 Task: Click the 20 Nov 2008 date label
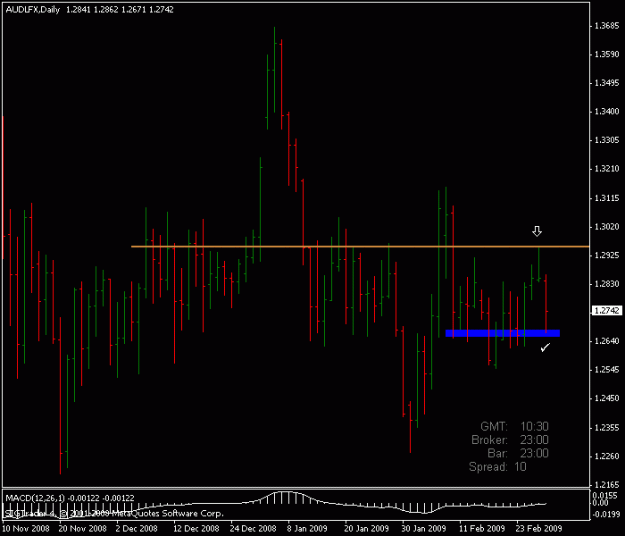pyautogui.click(x=83, y=529)
